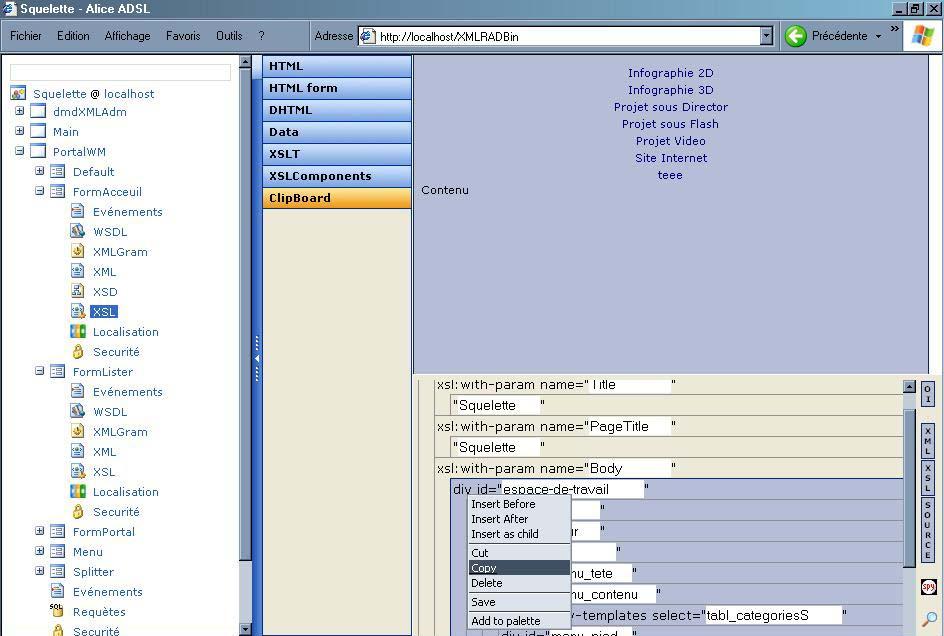Viewport: 944px width, 636px height.
Task: Open the Adresse URL dropdown arrow
Action: click(766, 36)
